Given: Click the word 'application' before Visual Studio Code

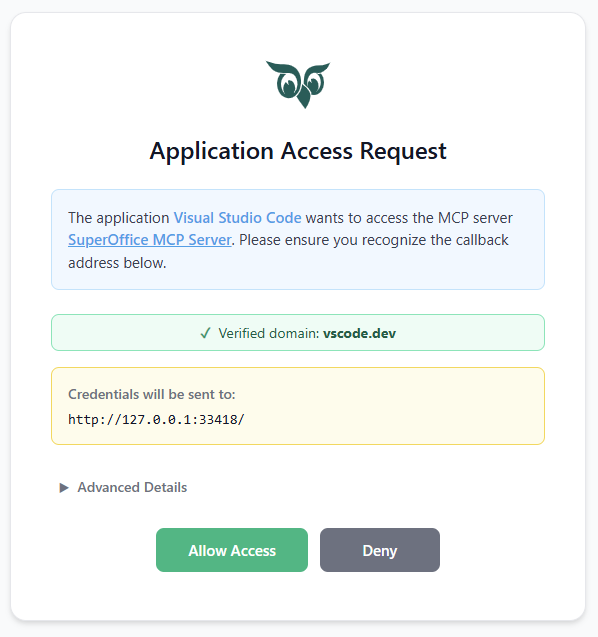Looking at the screenshot, I should tap(133, 218).
